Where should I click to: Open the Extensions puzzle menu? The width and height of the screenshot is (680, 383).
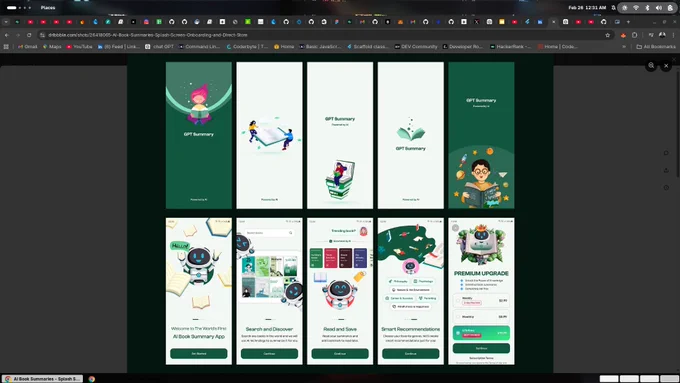tap(634, 35)
